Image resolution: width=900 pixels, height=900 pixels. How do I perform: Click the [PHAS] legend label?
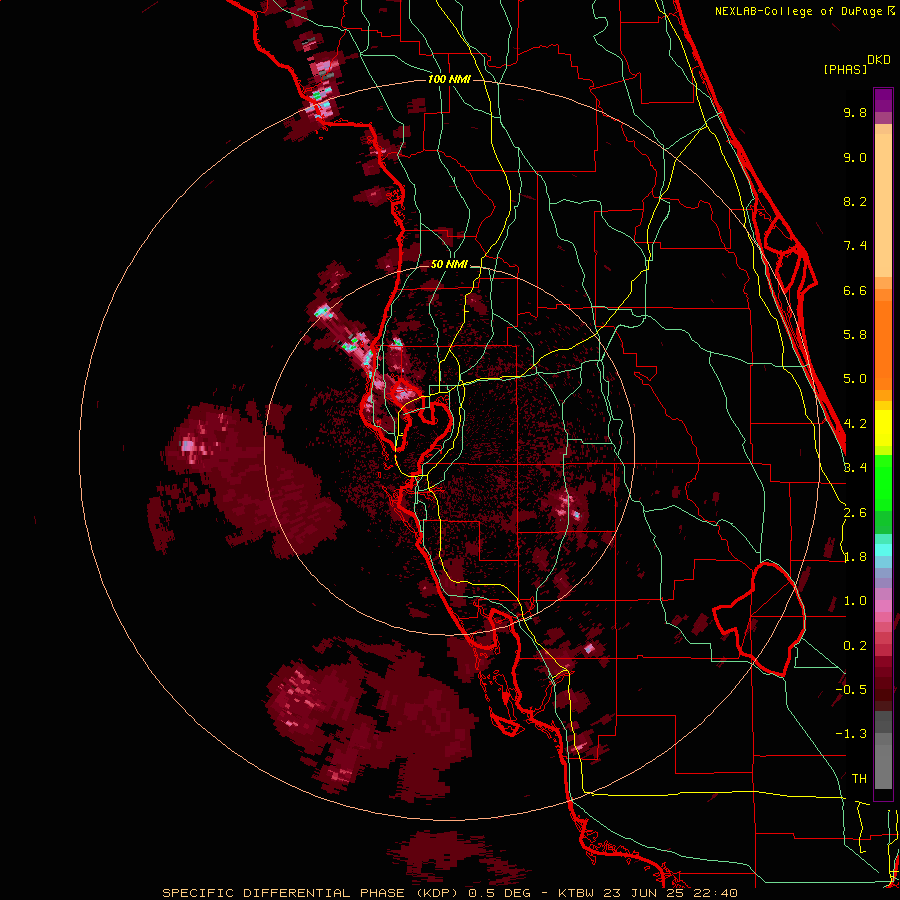[x=845, y=69]
